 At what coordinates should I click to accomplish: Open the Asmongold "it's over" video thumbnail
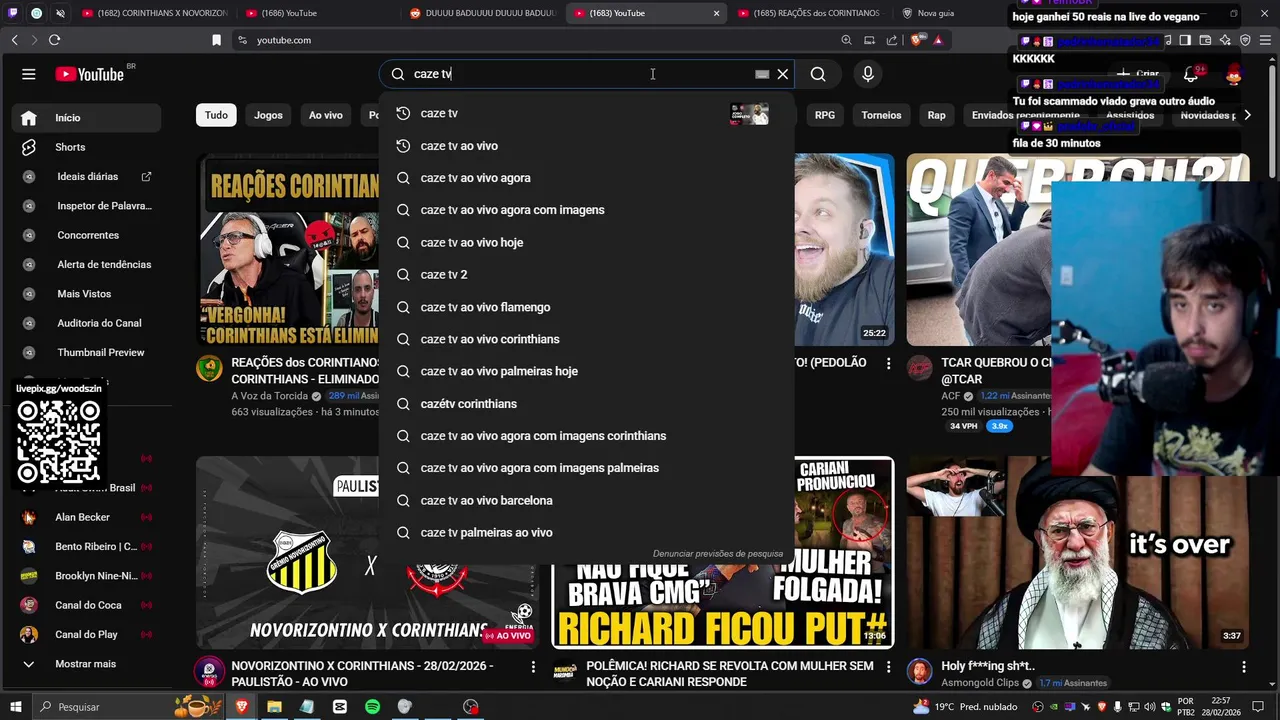point(1078,553)
